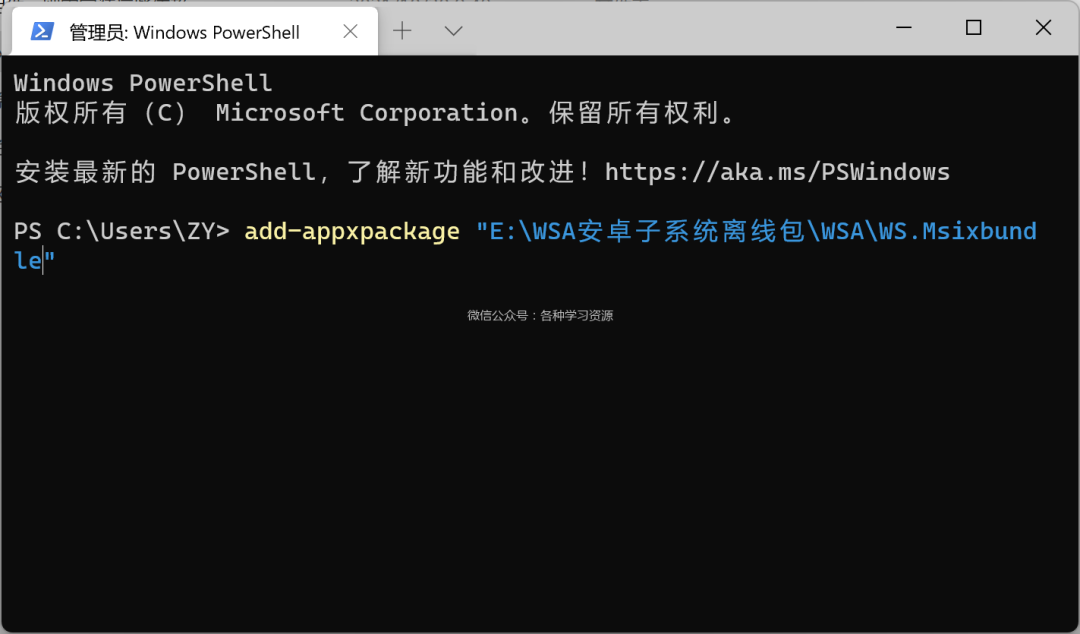Select the 管理员: Windows PowerShell tab

click(x=195, y=31)
